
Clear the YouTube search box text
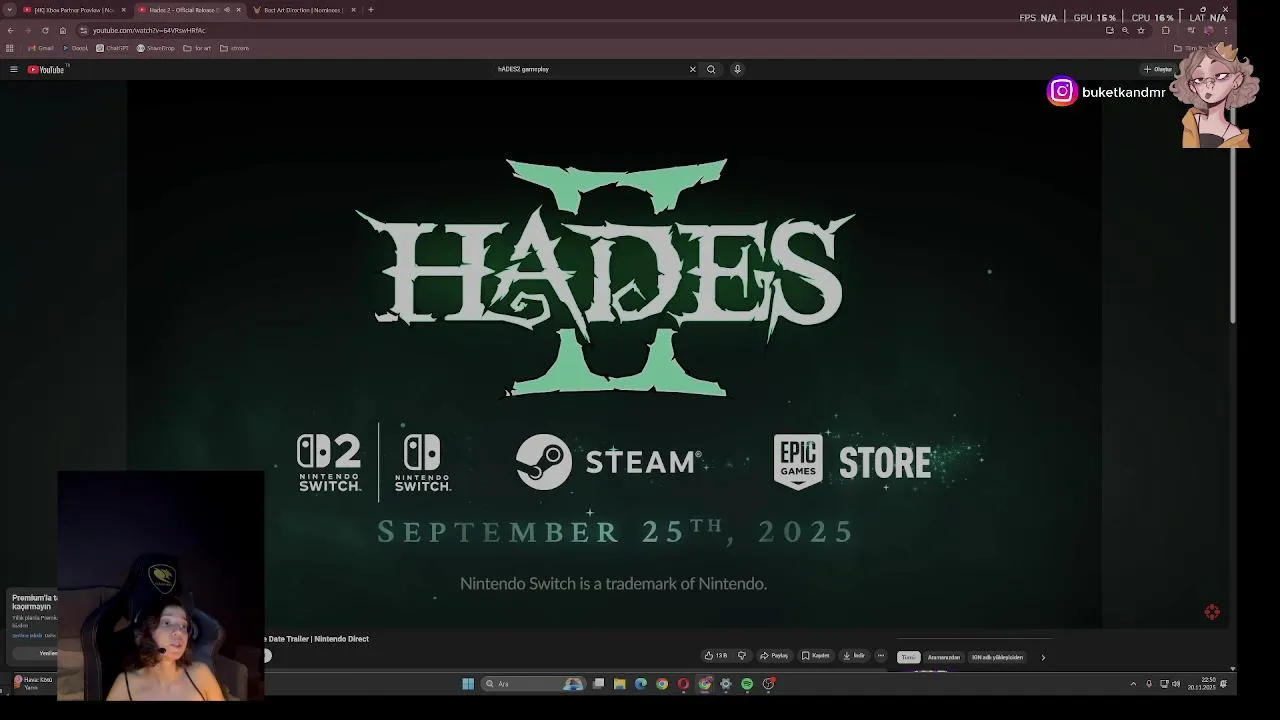[692, 69]
